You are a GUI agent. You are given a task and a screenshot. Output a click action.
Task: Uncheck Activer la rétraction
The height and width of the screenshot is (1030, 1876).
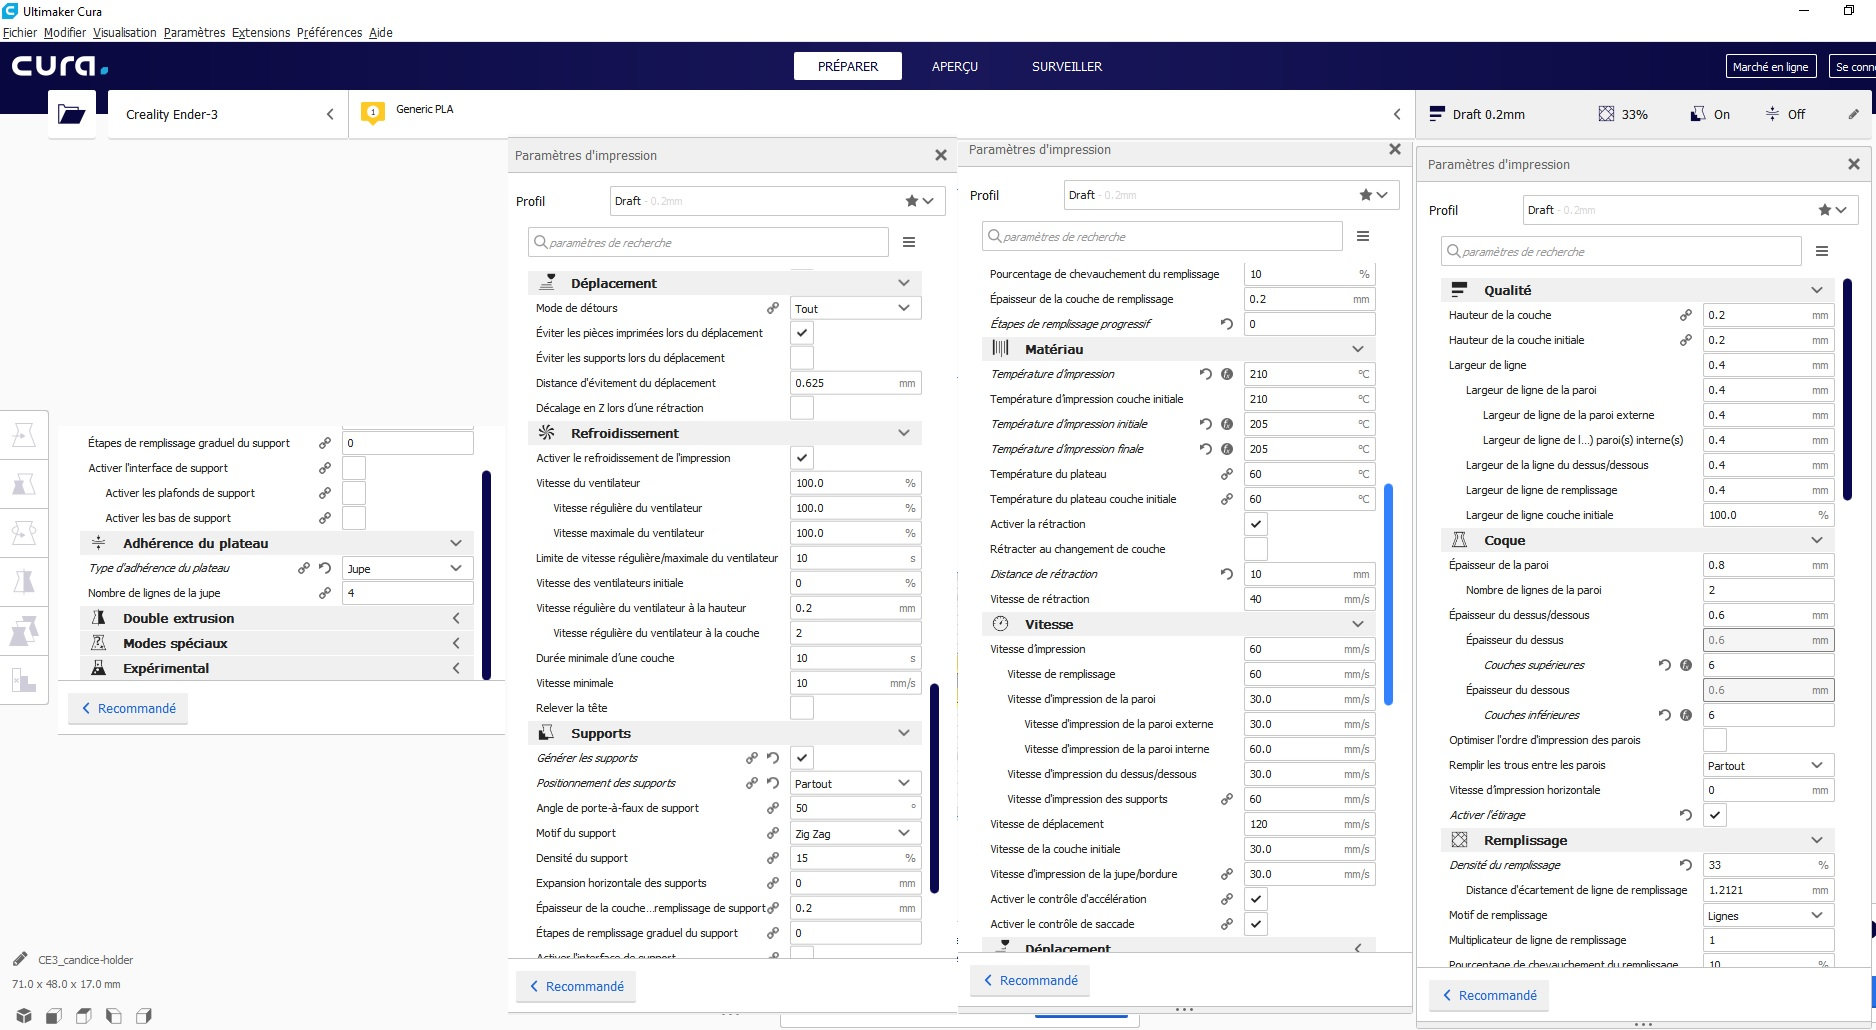1256,524
